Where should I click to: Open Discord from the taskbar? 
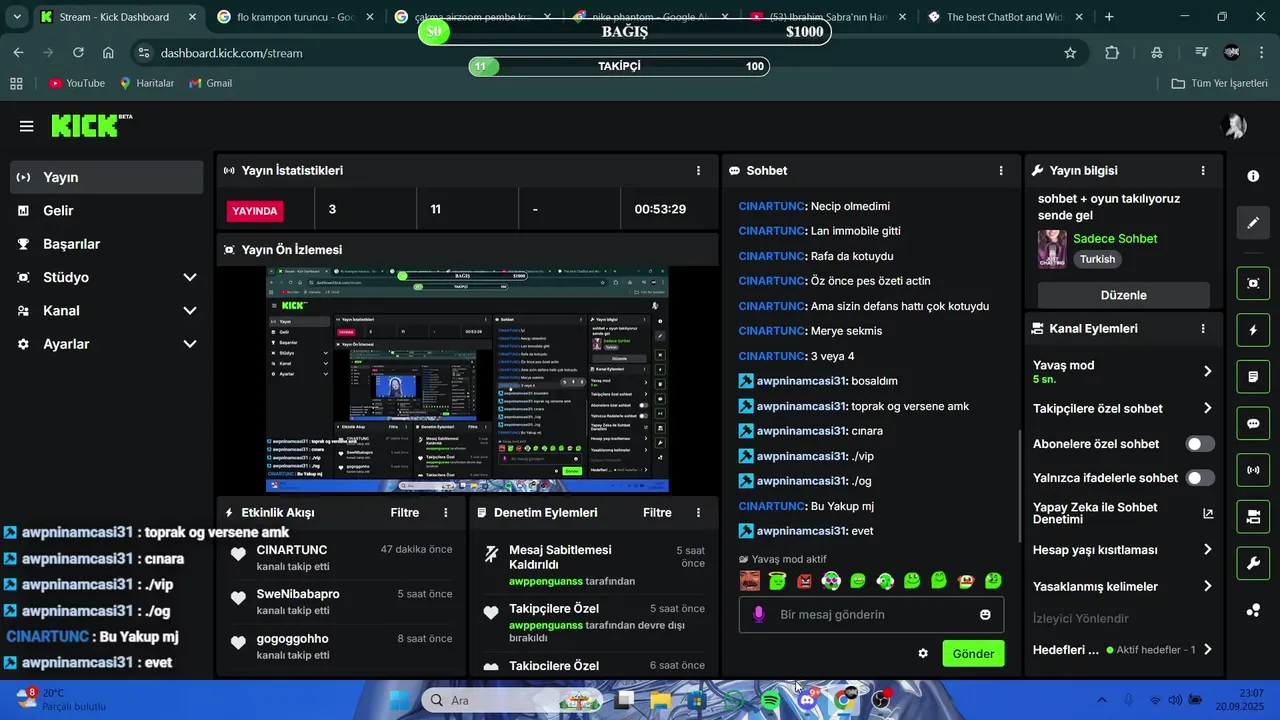[807, 701]
